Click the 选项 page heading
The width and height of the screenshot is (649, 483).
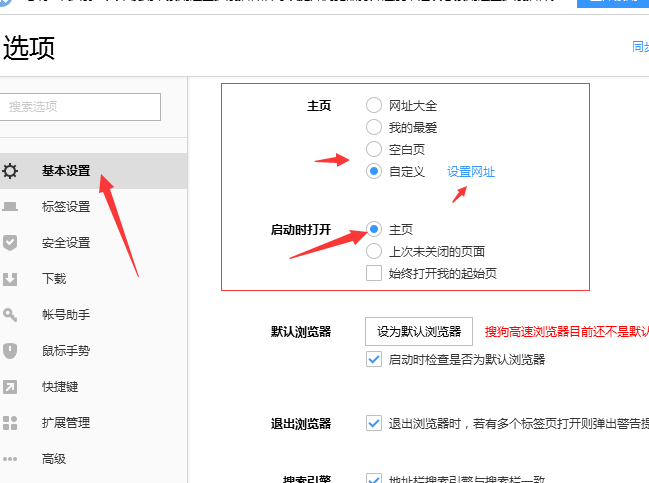click(29, 48)
